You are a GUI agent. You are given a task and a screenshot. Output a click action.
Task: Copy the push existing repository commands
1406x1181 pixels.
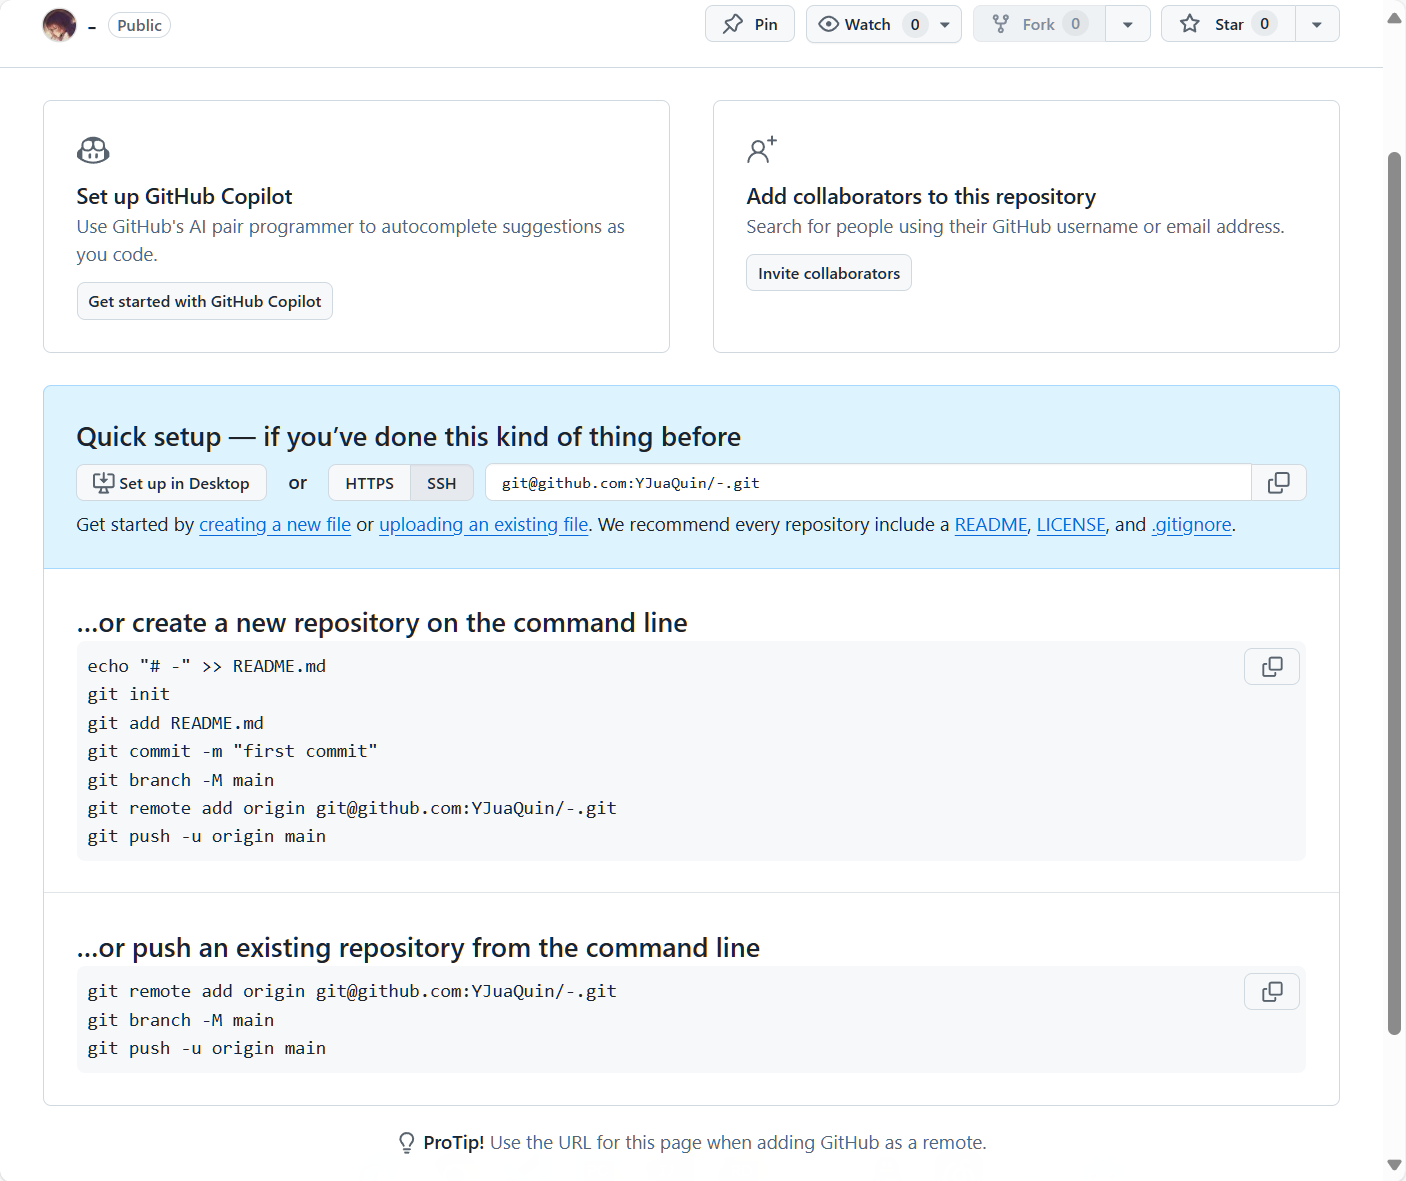(x=1271, y=992)
